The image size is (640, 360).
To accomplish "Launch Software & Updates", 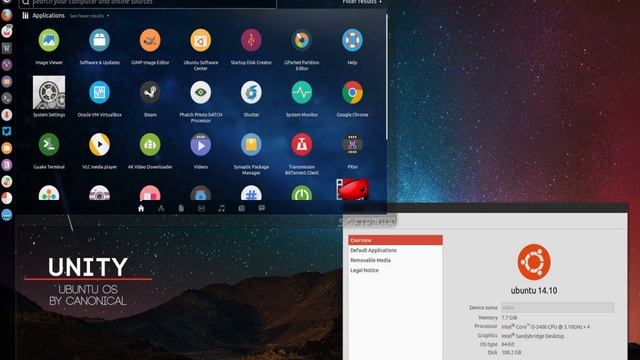I will coord(100,41).
